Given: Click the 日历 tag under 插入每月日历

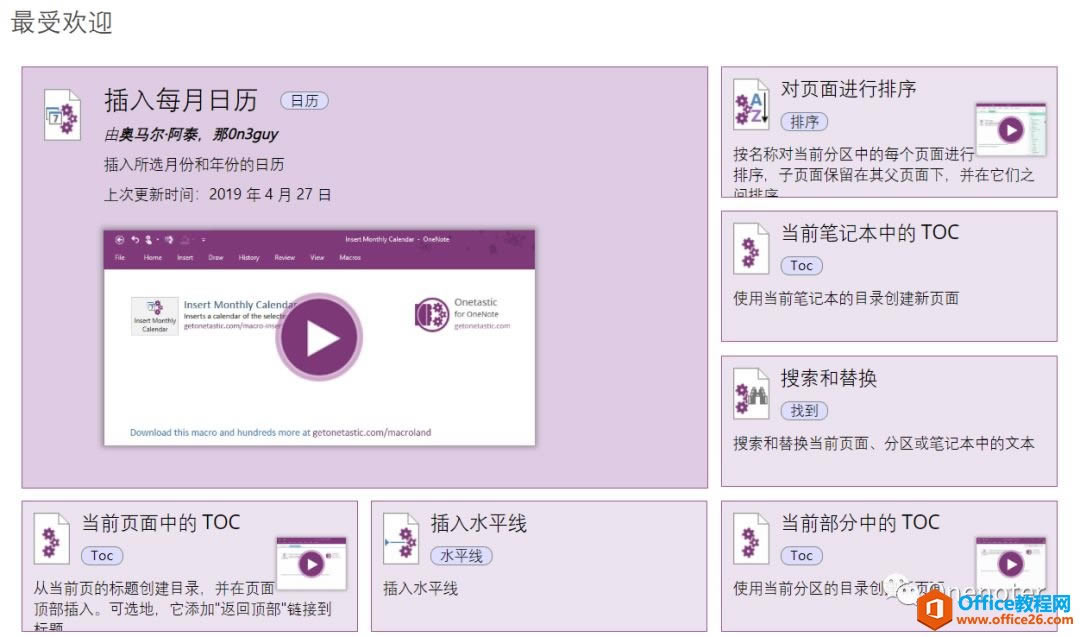Looking at the screenshot, I should (303, 100).
